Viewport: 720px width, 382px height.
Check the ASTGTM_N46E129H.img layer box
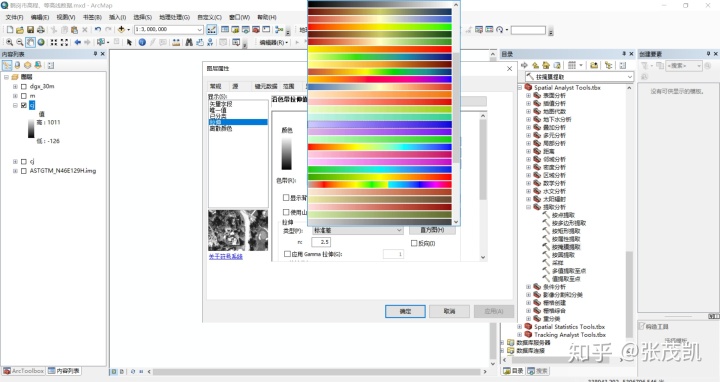(x=24, y=171)
